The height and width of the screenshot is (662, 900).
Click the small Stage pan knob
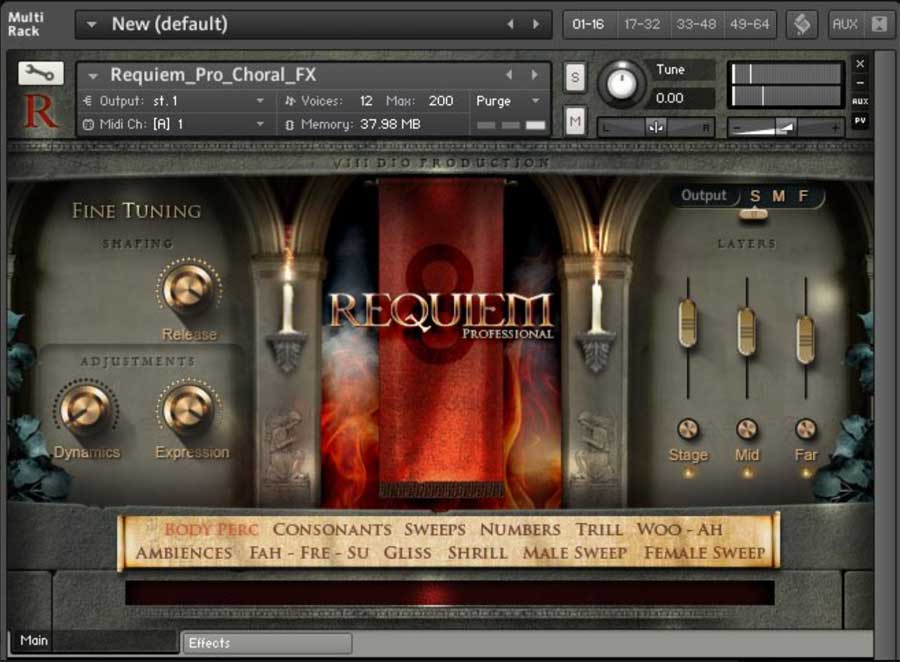[688, 429]
